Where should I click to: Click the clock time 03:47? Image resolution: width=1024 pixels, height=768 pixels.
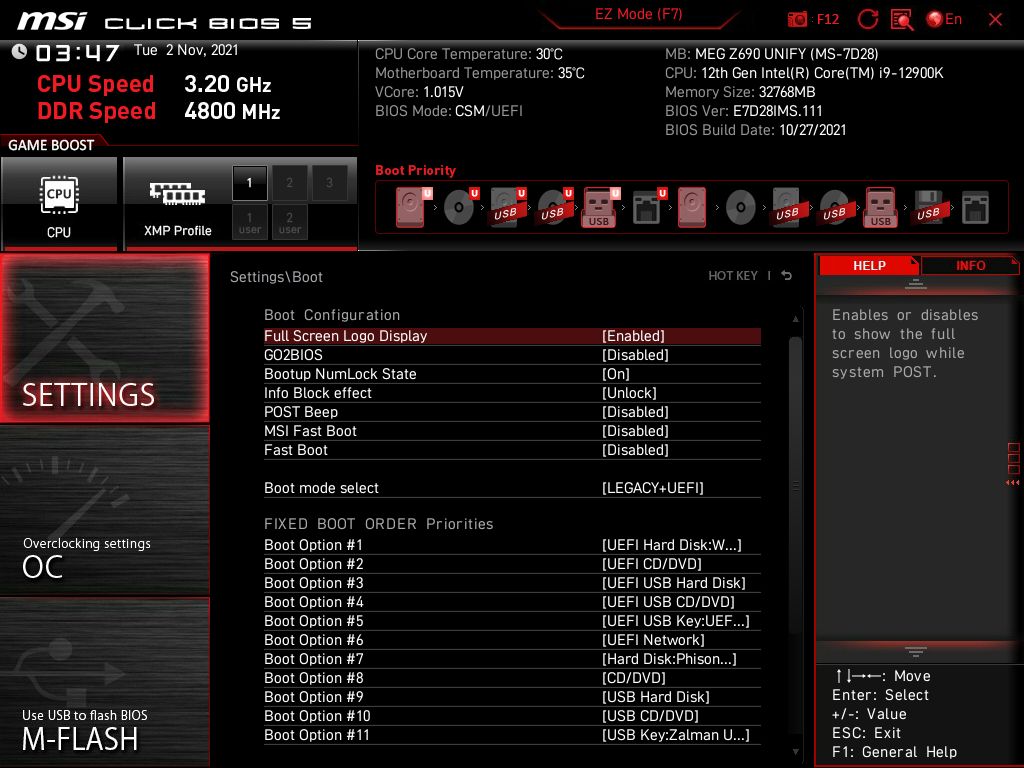[x=77, y=52]
